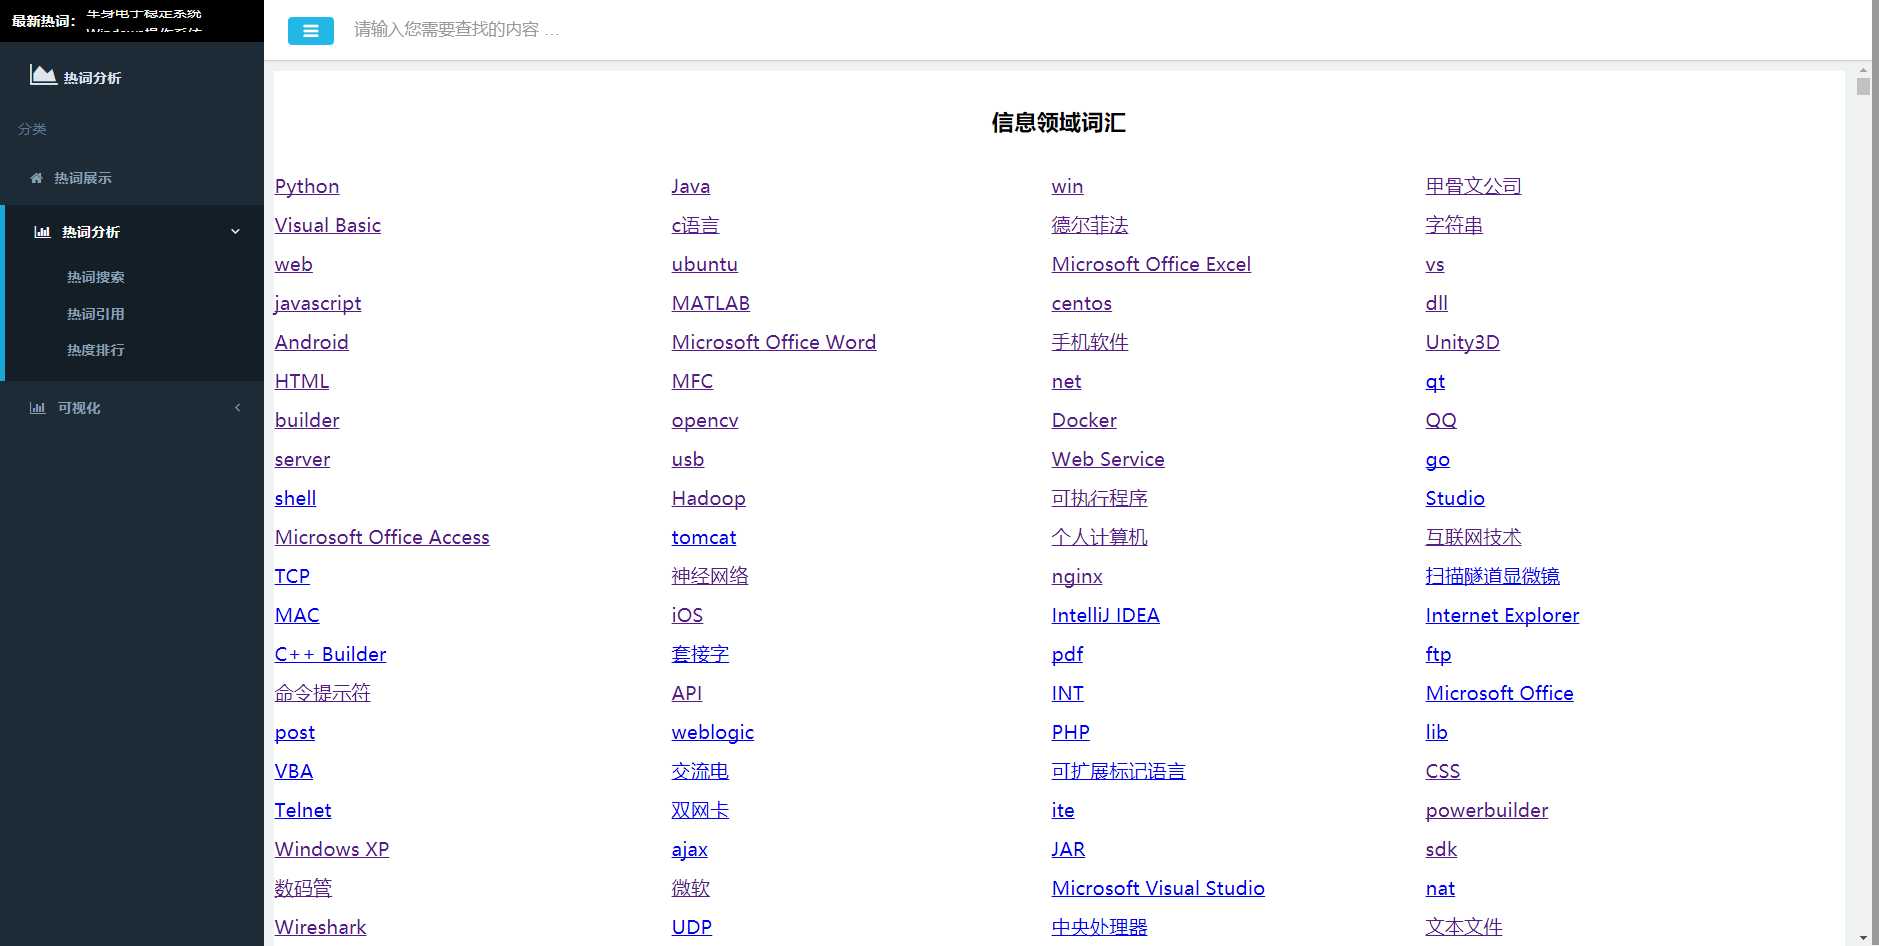The height and width of the screenshot is (946, 1879).
Task: Open the Java link
Action: 691,186
